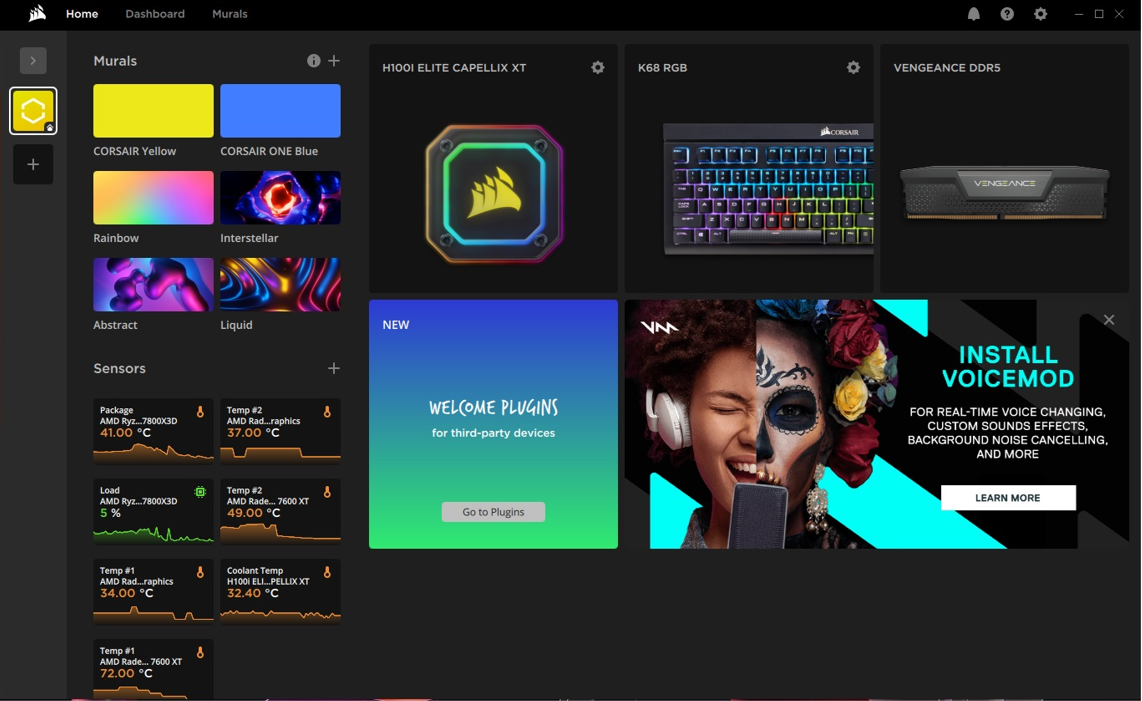This screenshot has height=701, width=1142.
Task: Close the Voicemod advertisement banner
Action: pos(1108,320)
